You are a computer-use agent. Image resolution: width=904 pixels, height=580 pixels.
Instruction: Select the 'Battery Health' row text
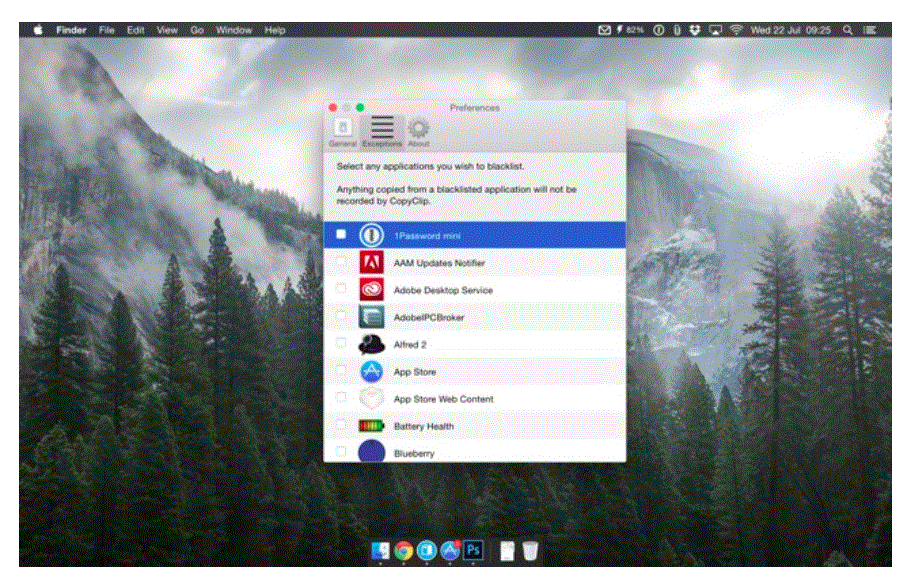click(424, 427)
